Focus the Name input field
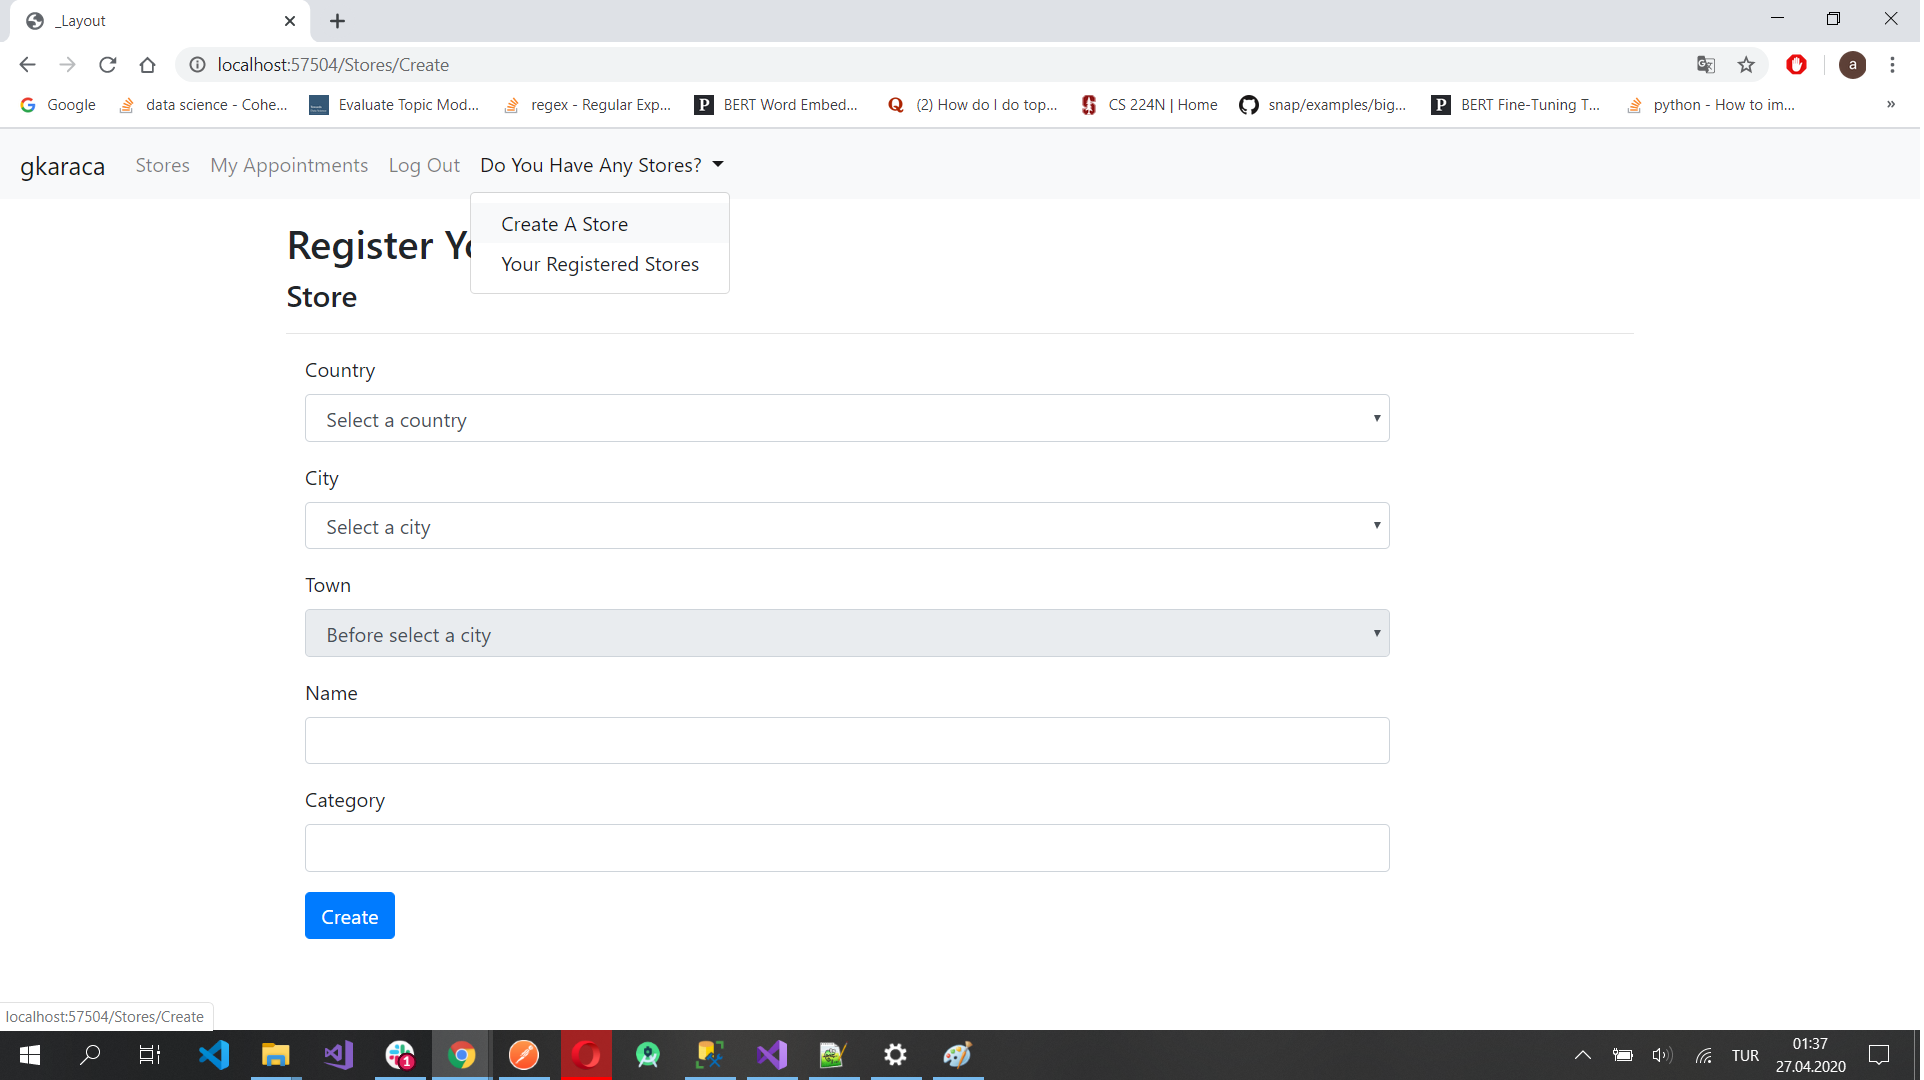The height and width of the screenshot is (1080, 1924). pos(846,741)
